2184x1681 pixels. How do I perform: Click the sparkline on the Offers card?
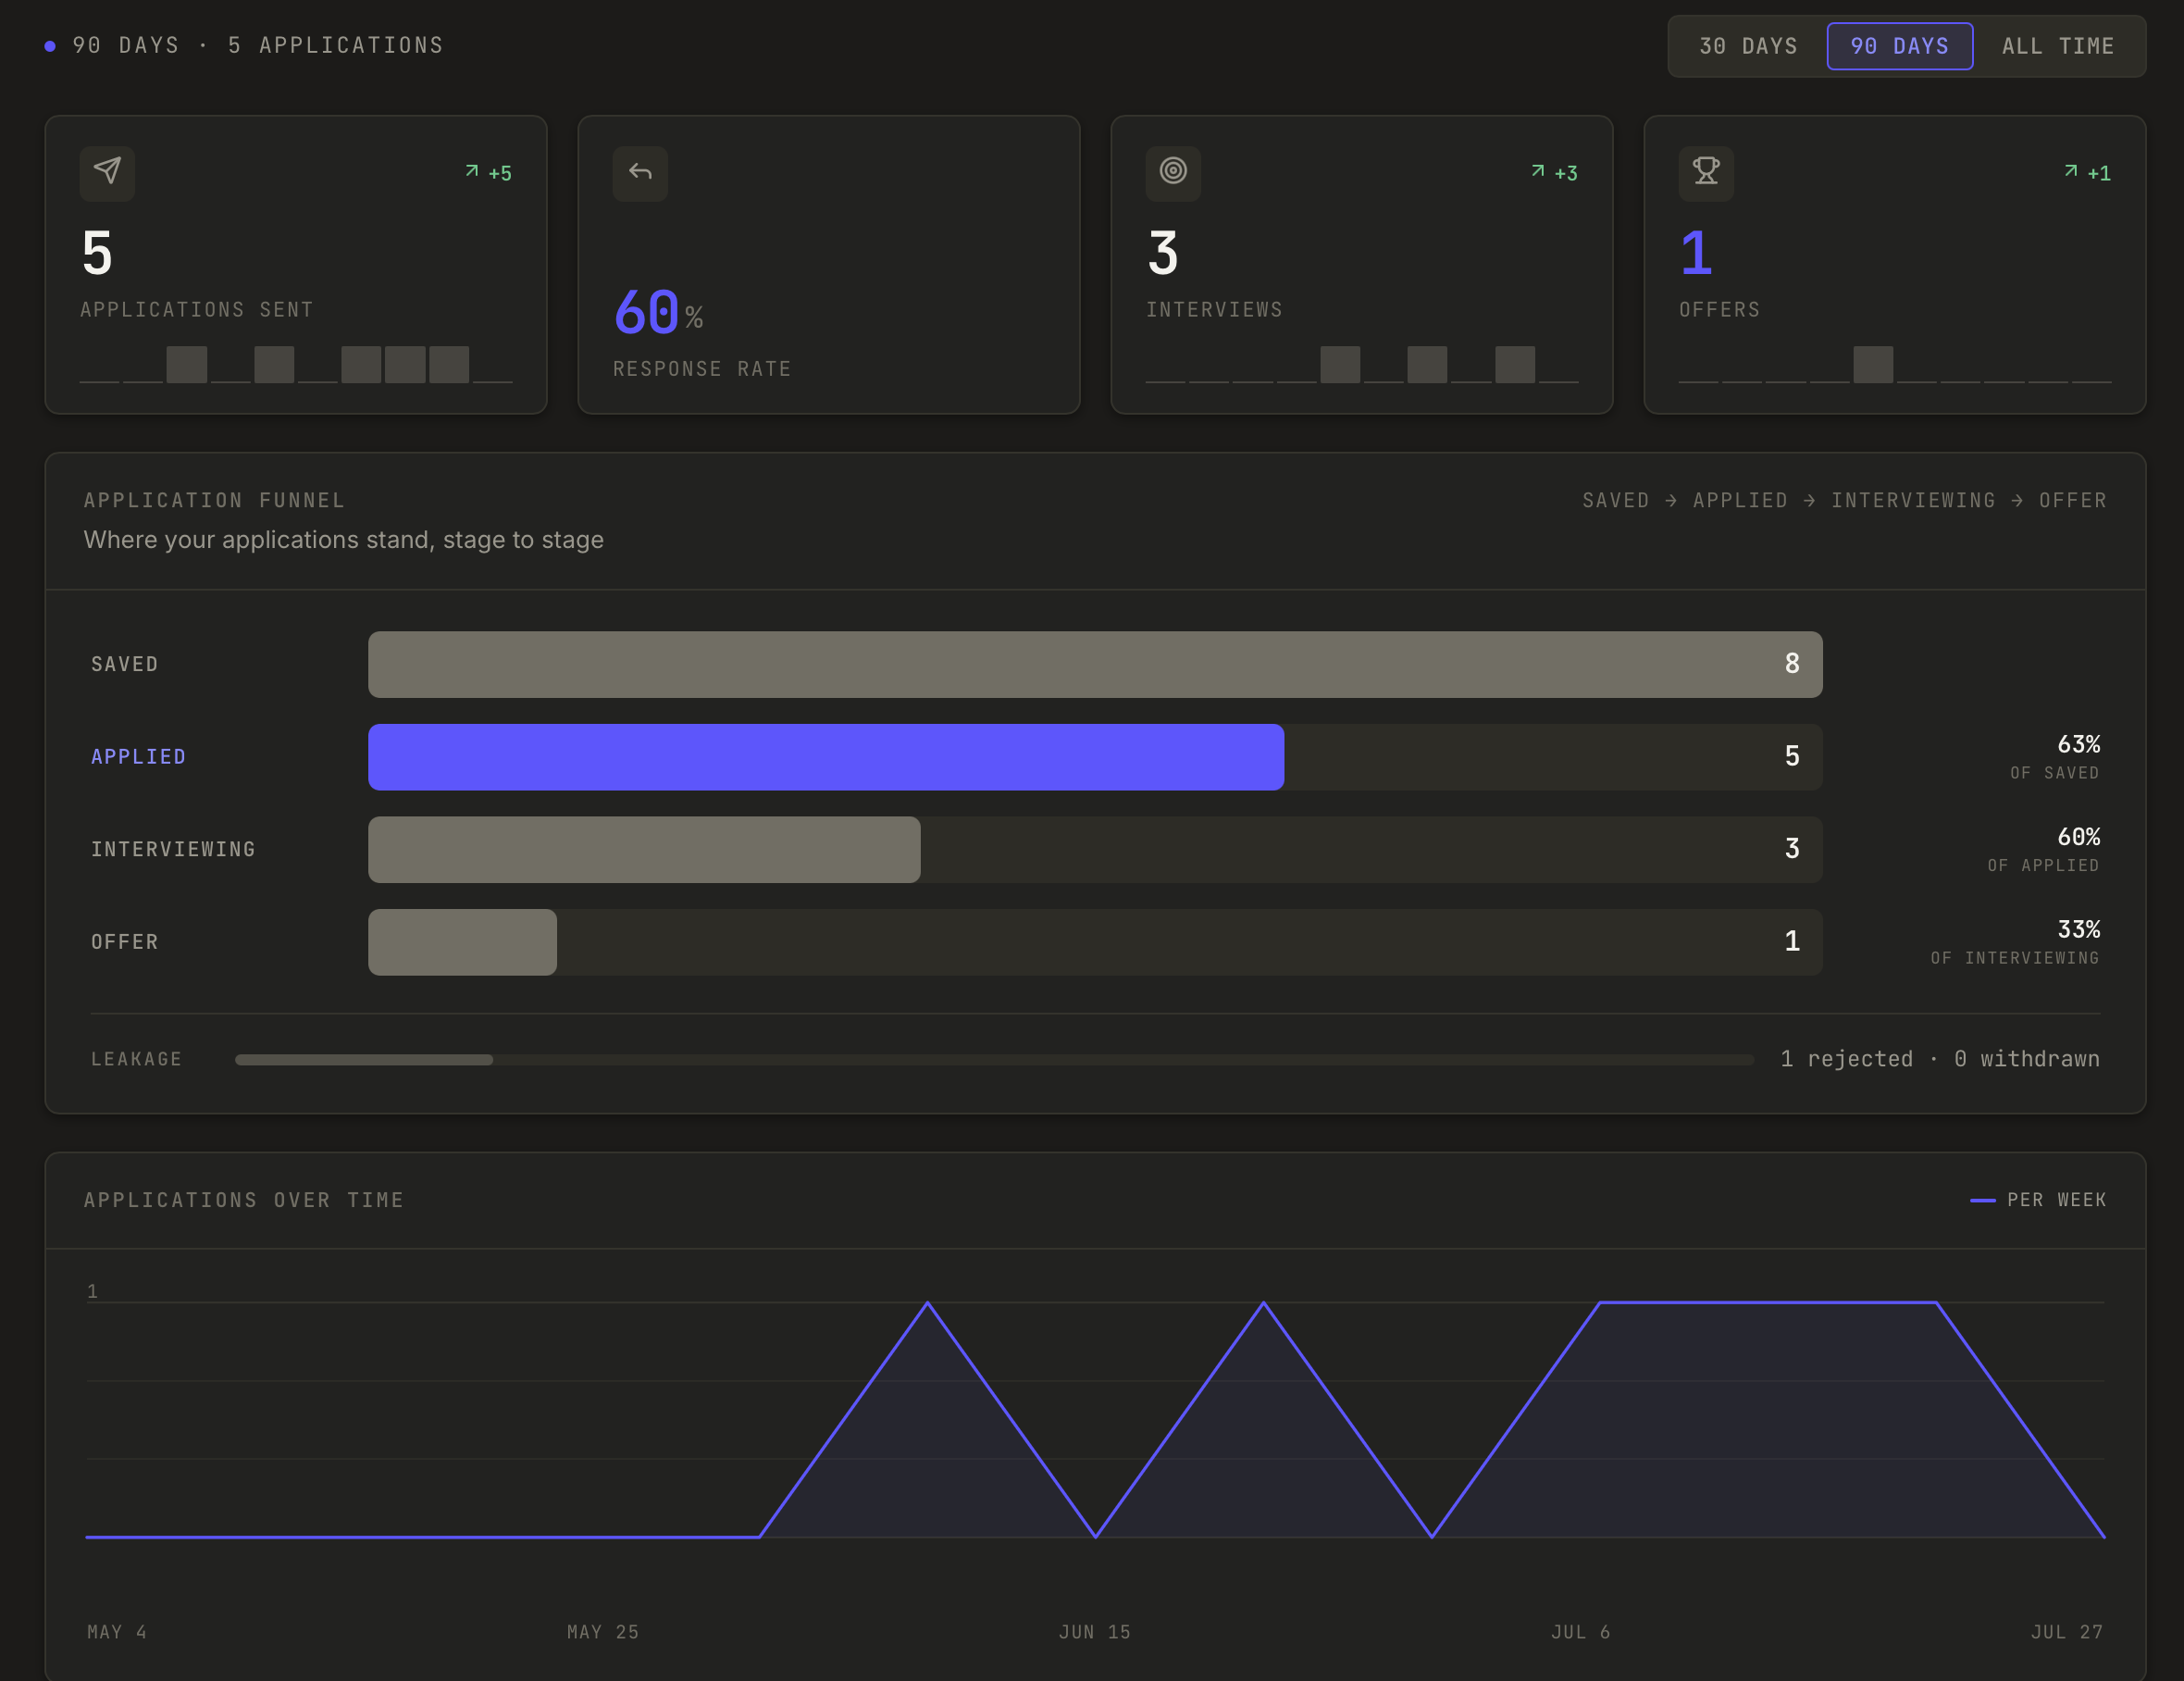coord(1895,365)
